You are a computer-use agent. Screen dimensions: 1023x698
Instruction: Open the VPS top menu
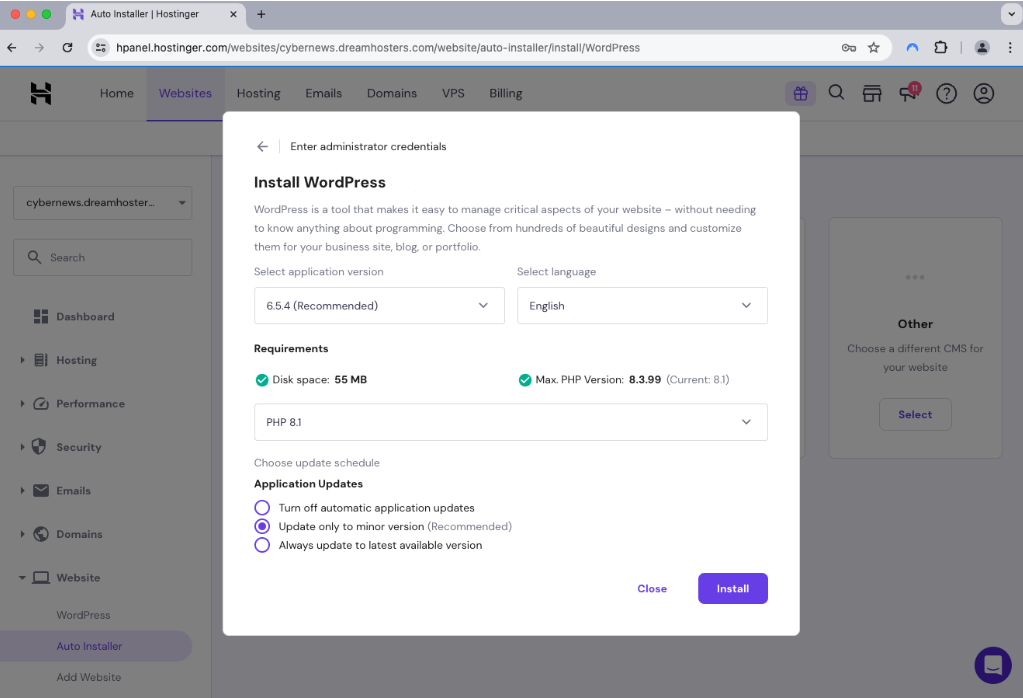click(453, 93)
